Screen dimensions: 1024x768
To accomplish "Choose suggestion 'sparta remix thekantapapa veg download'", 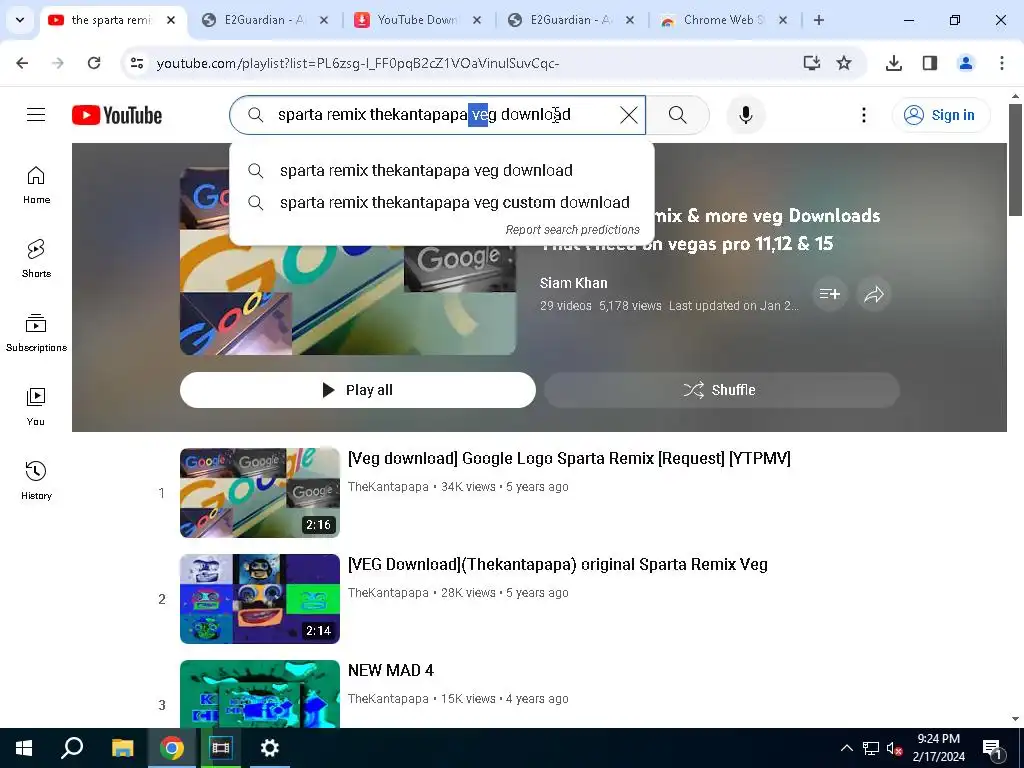I will click(441, 170).
